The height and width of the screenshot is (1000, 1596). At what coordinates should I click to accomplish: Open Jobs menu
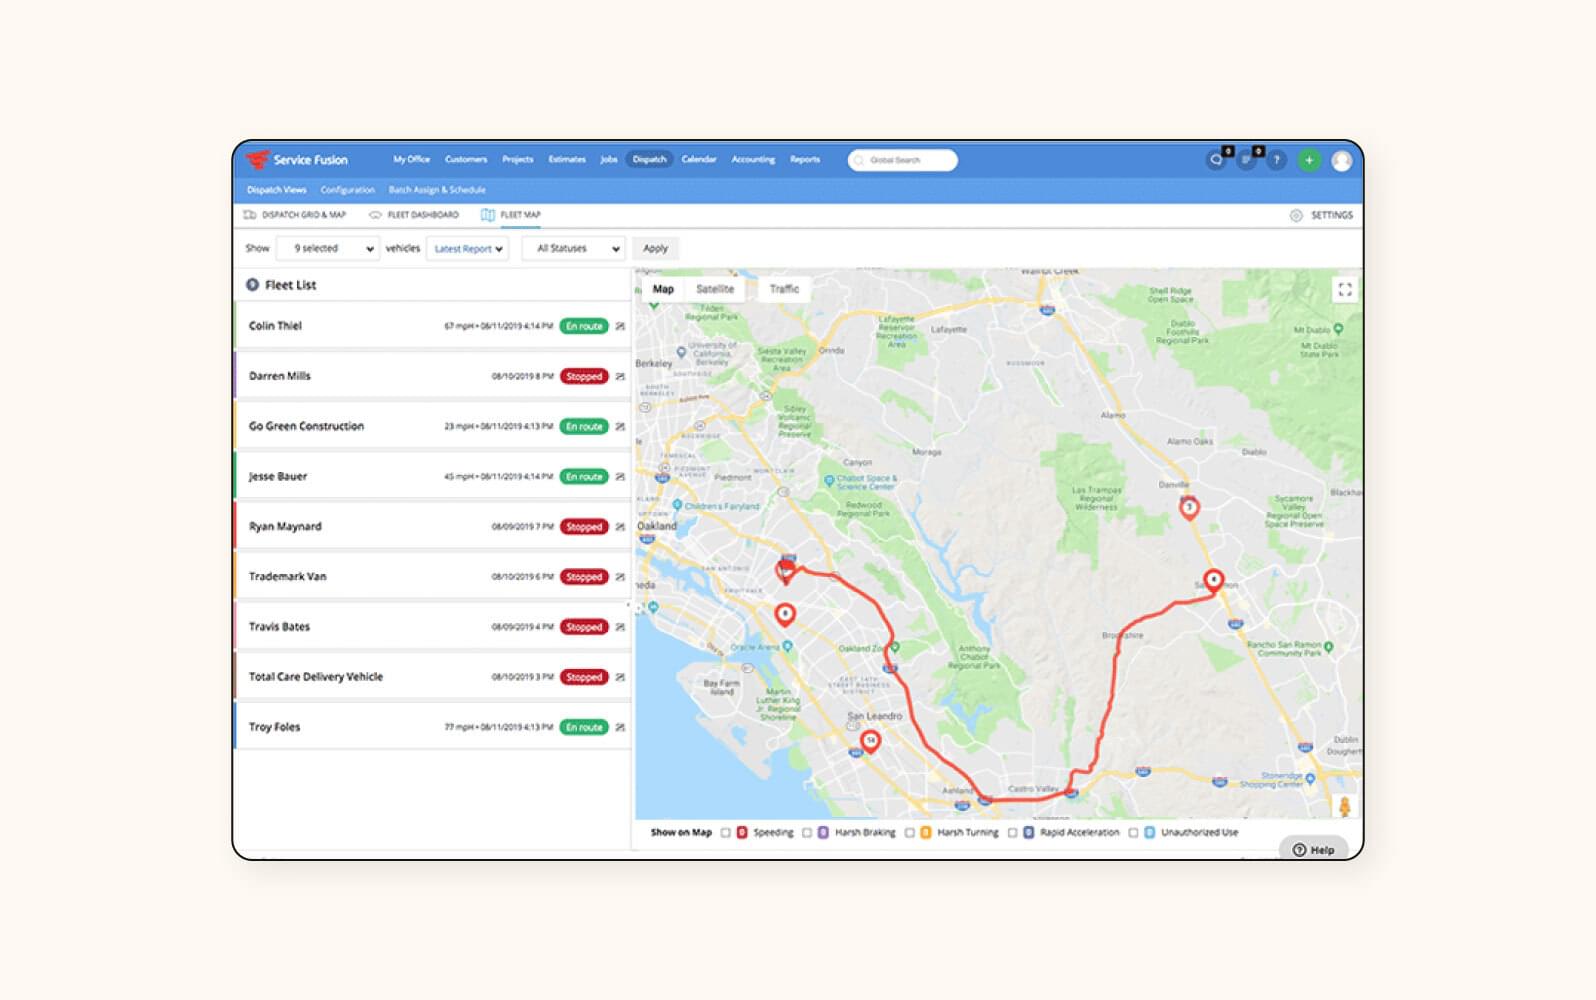click(609, 160)
